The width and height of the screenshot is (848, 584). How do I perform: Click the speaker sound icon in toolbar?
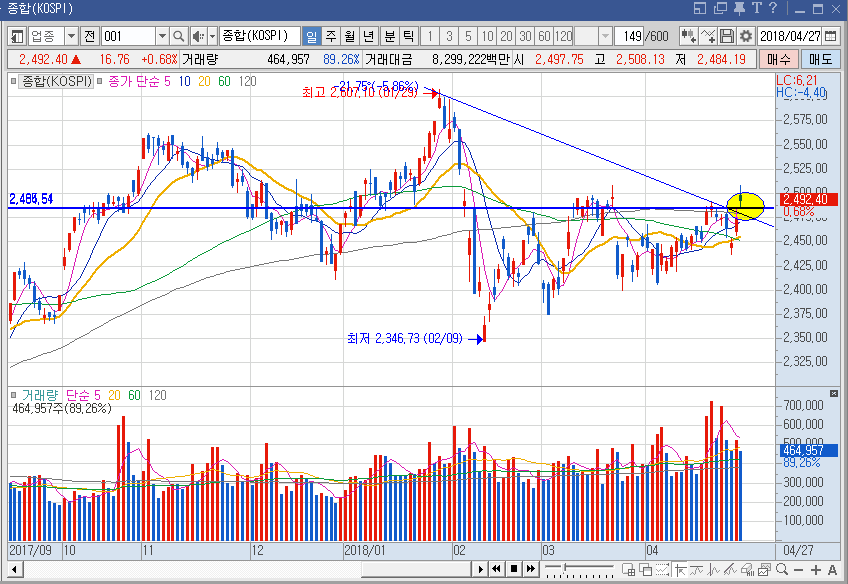(197, 36)
